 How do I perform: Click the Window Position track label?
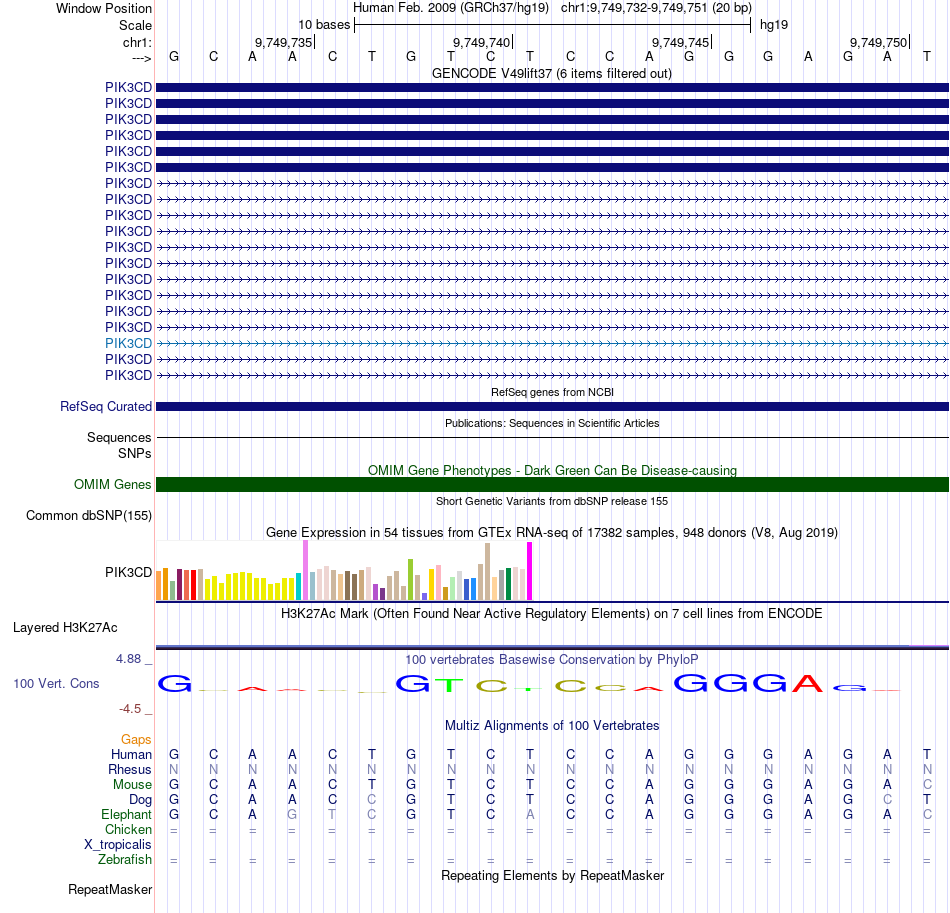coord(104,8)
